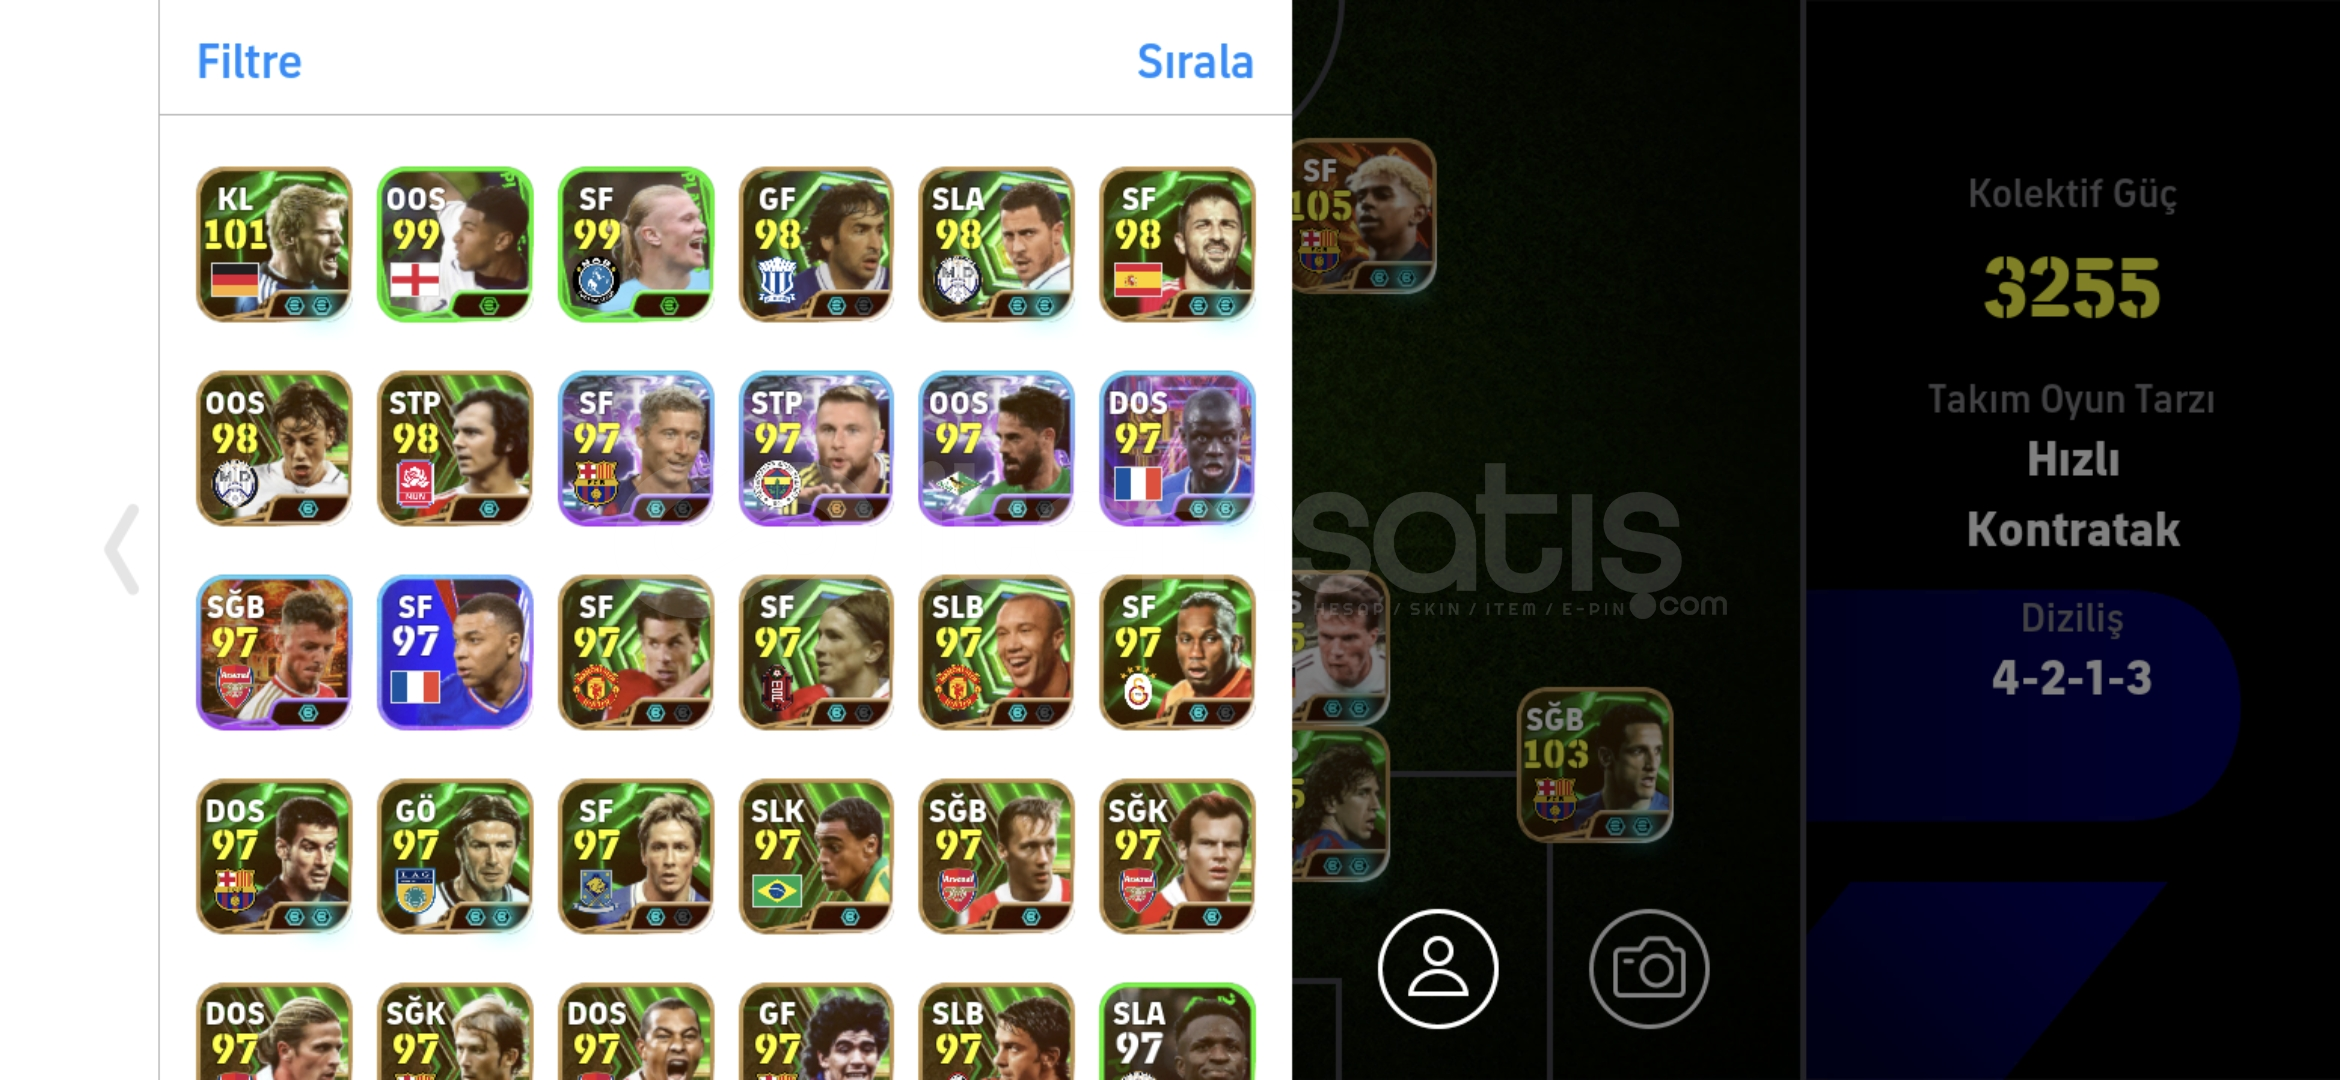Open the player profile icon button

[x=1437, y=968]
